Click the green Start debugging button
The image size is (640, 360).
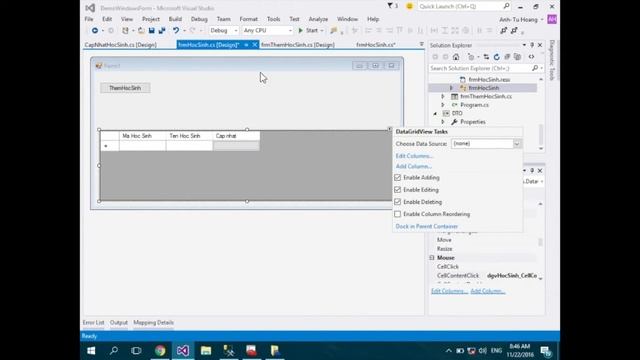(310, 31)
